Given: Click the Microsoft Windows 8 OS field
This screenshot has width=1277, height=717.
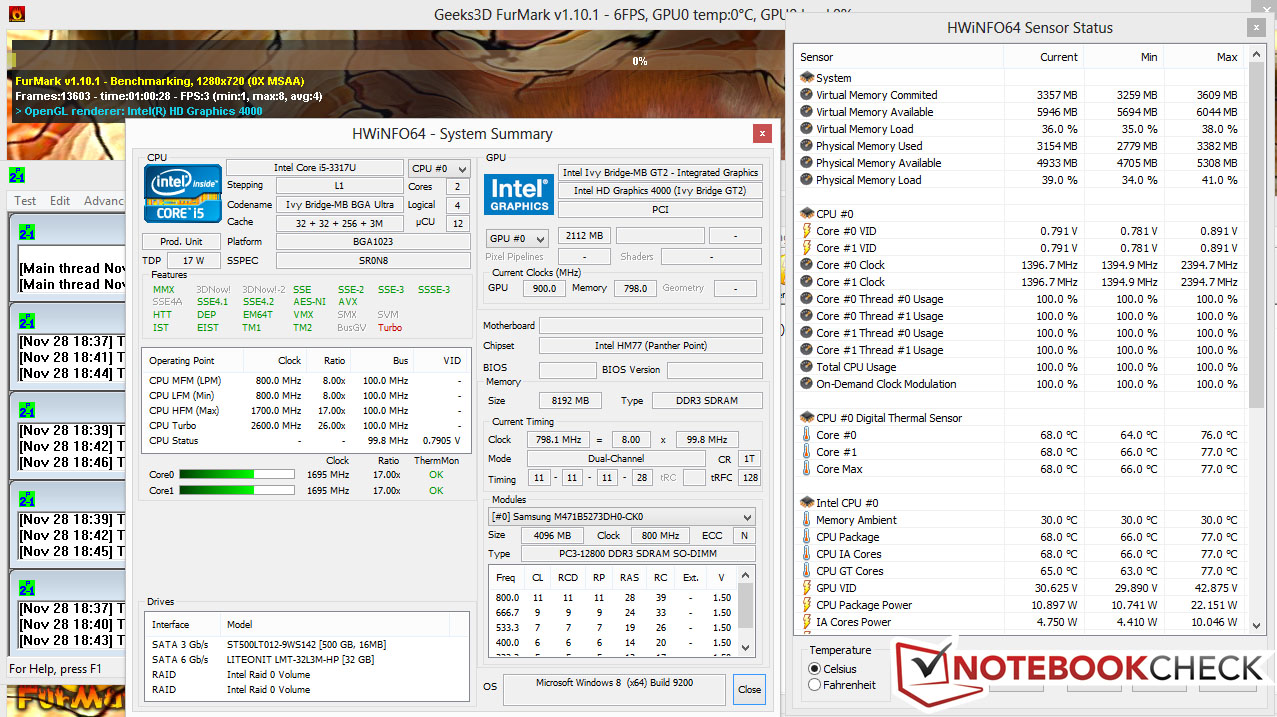Looking at the screenshot, I should pyautogui.click(x=614, y=689).
